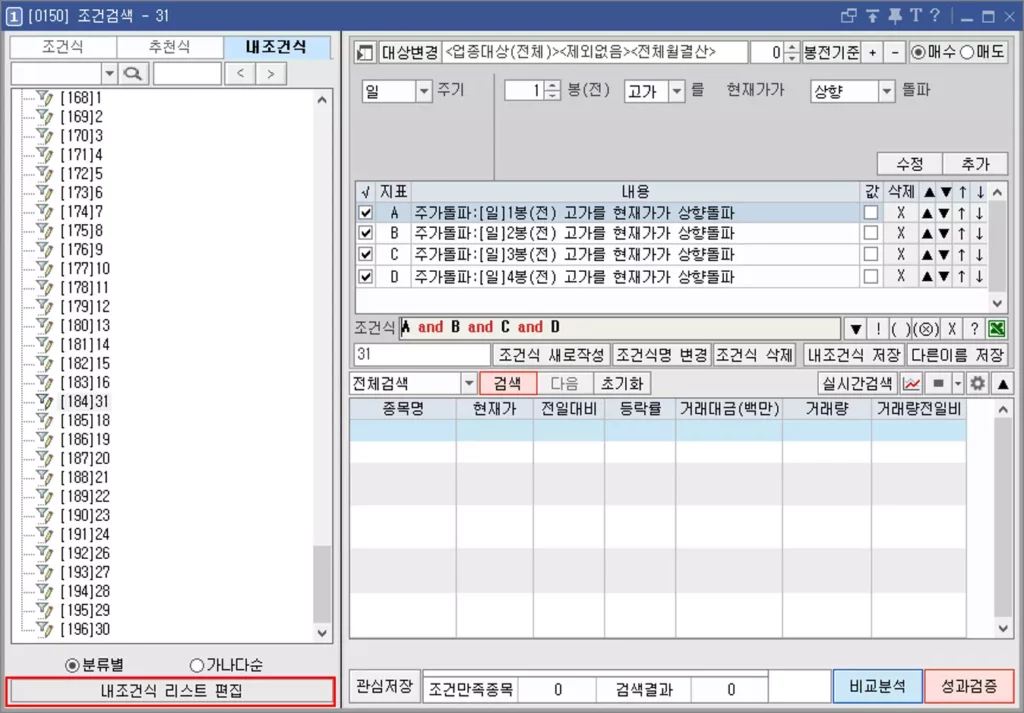
Task: Click thin down arrow on condition D row
Action: (x=980, y=276)
